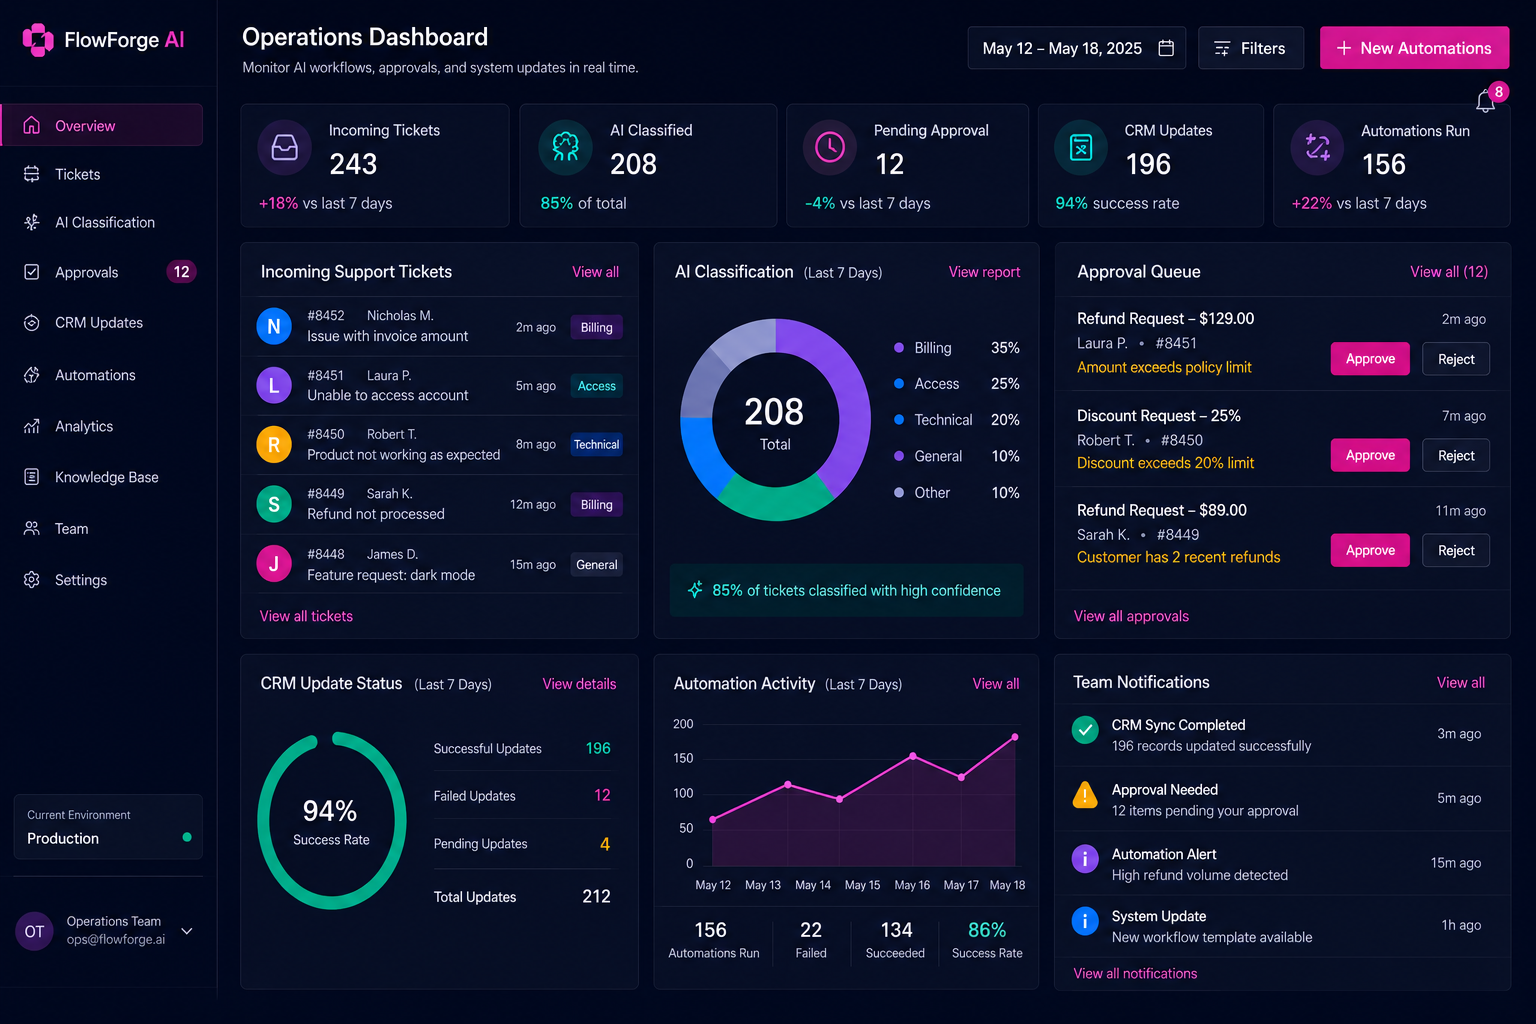The image size is (1536, 1024).
Task: Click the FlowForge AI logo icon
Action: coord(38,40)
